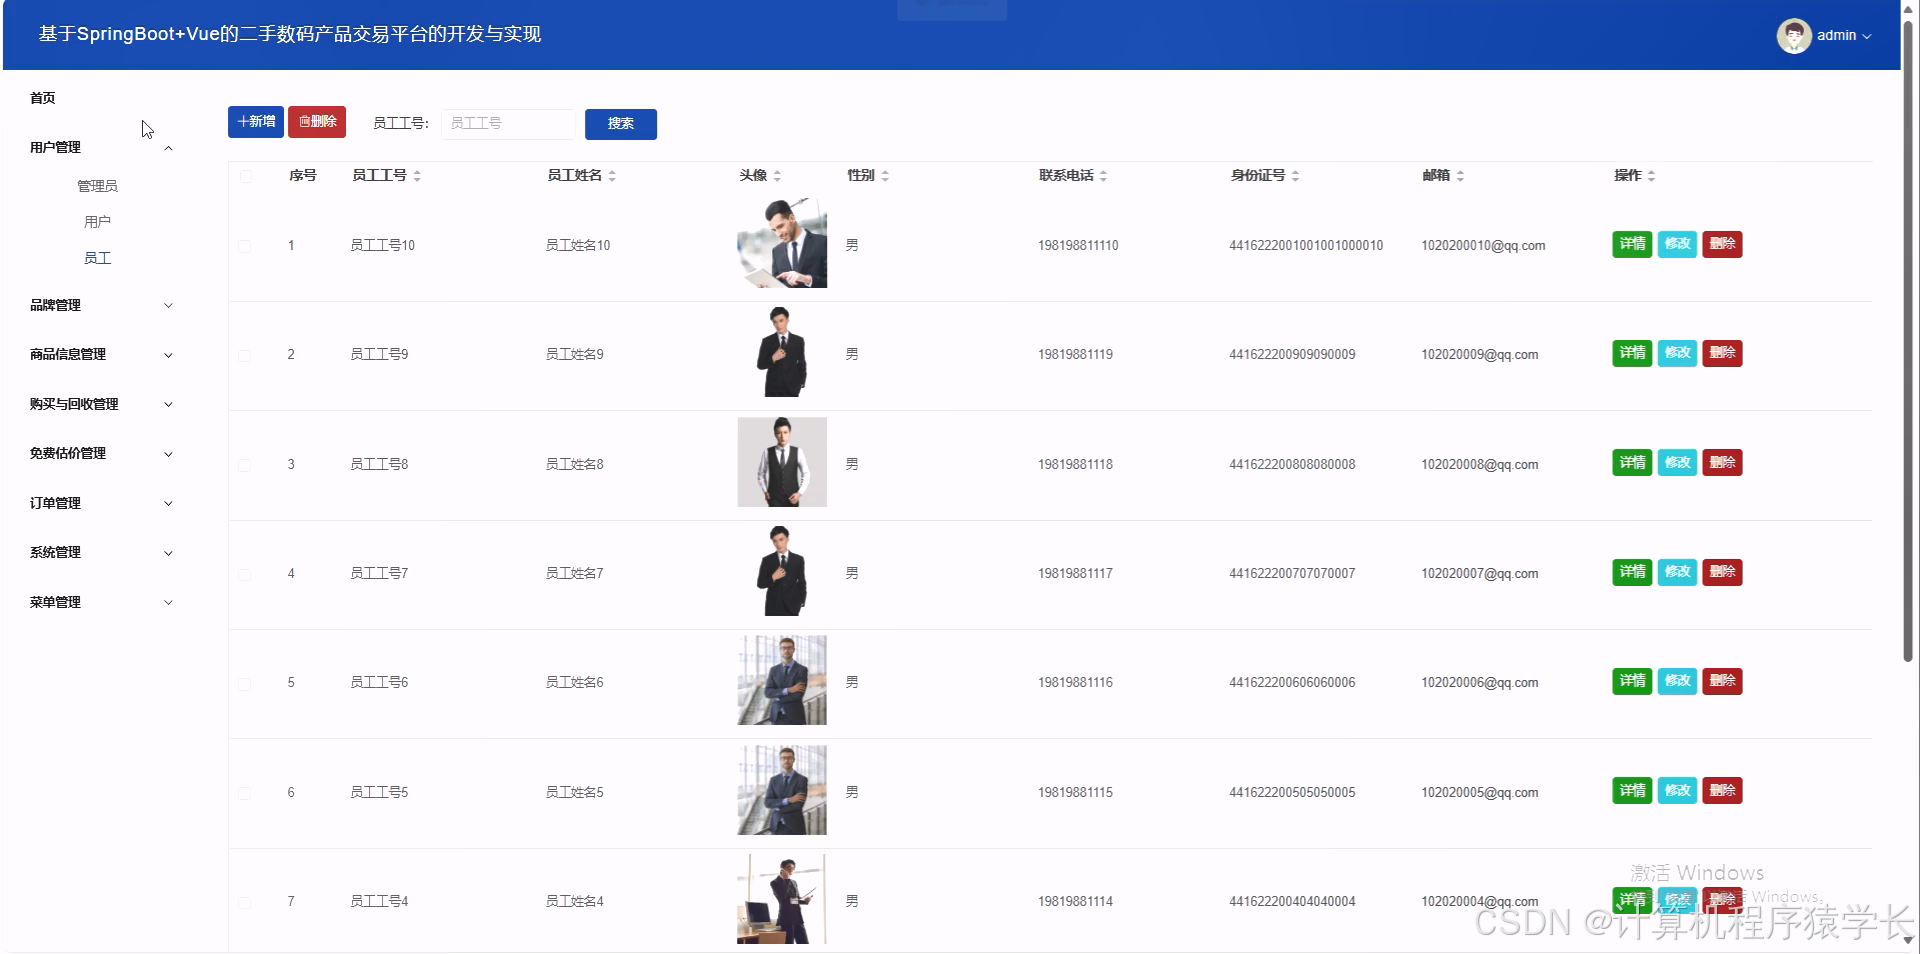
Task: Click the sort icon on 操作 column
Action: [x=1651, y=175]
